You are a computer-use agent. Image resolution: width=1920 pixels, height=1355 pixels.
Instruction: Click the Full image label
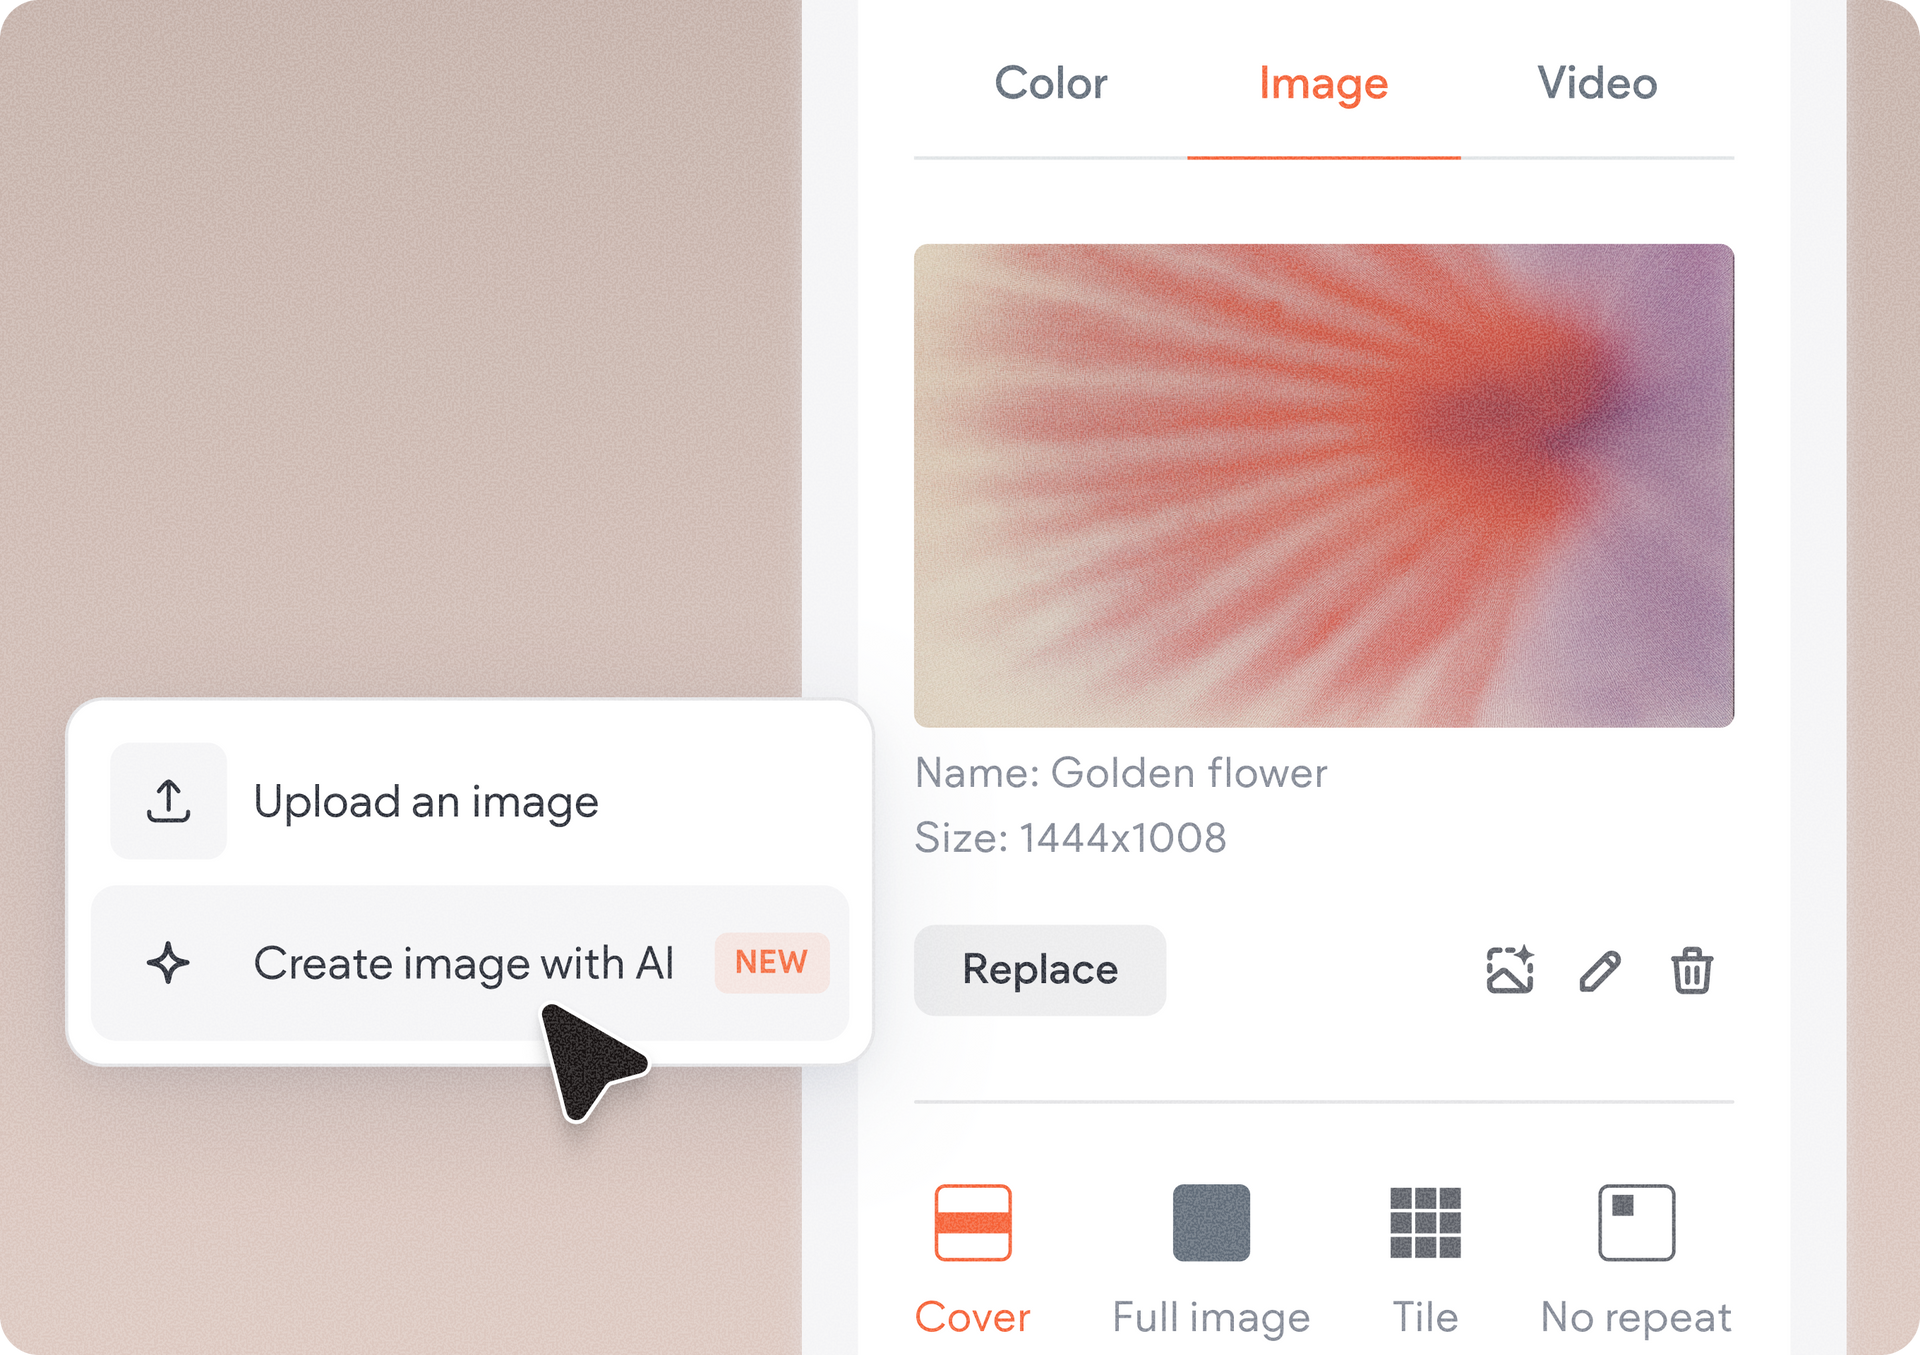(x=1211, y=1318)
